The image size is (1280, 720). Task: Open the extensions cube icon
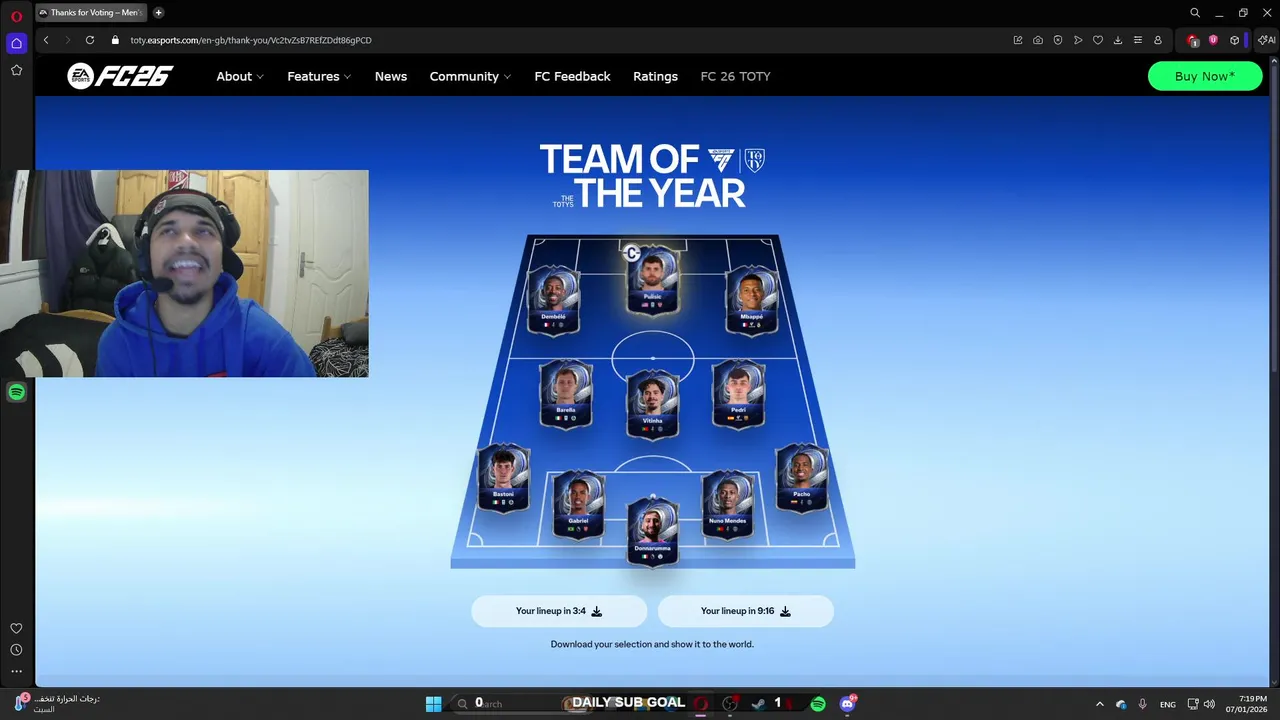point(1235,40)
